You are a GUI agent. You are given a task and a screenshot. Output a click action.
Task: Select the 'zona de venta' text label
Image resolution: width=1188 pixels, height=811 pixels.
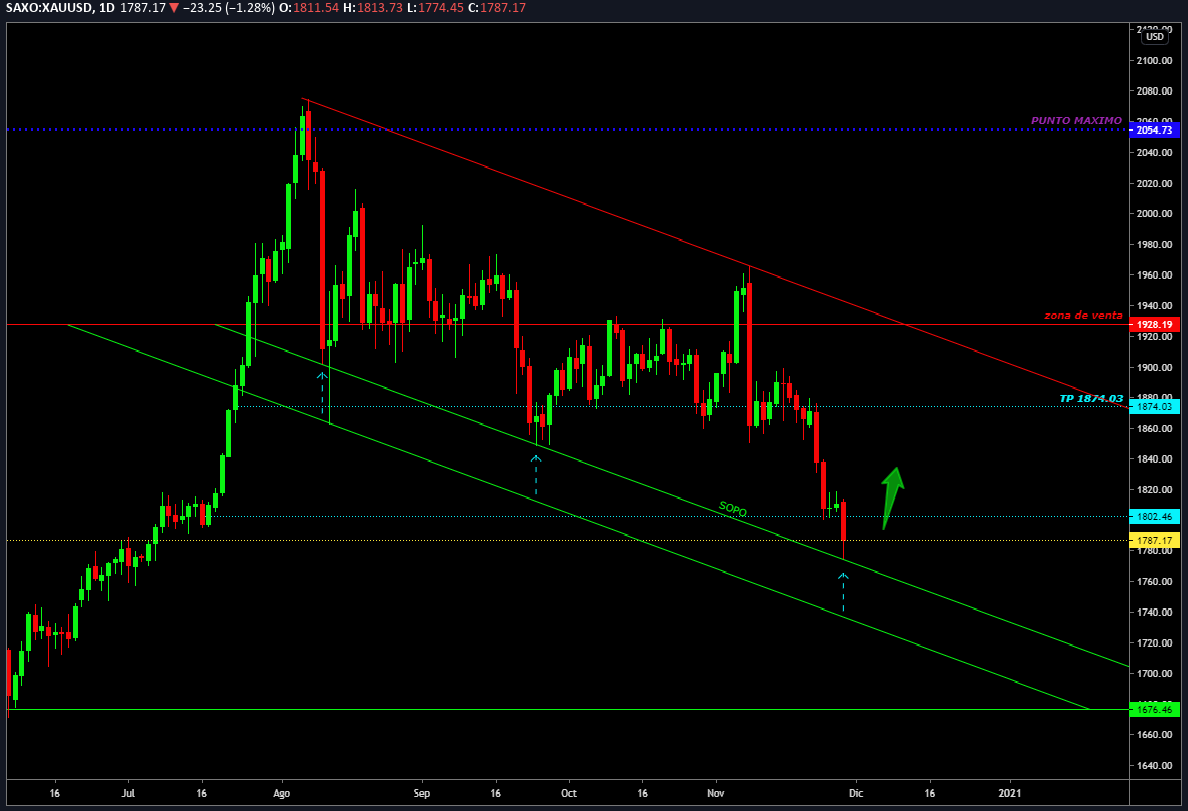click(x=1083, y=315)
